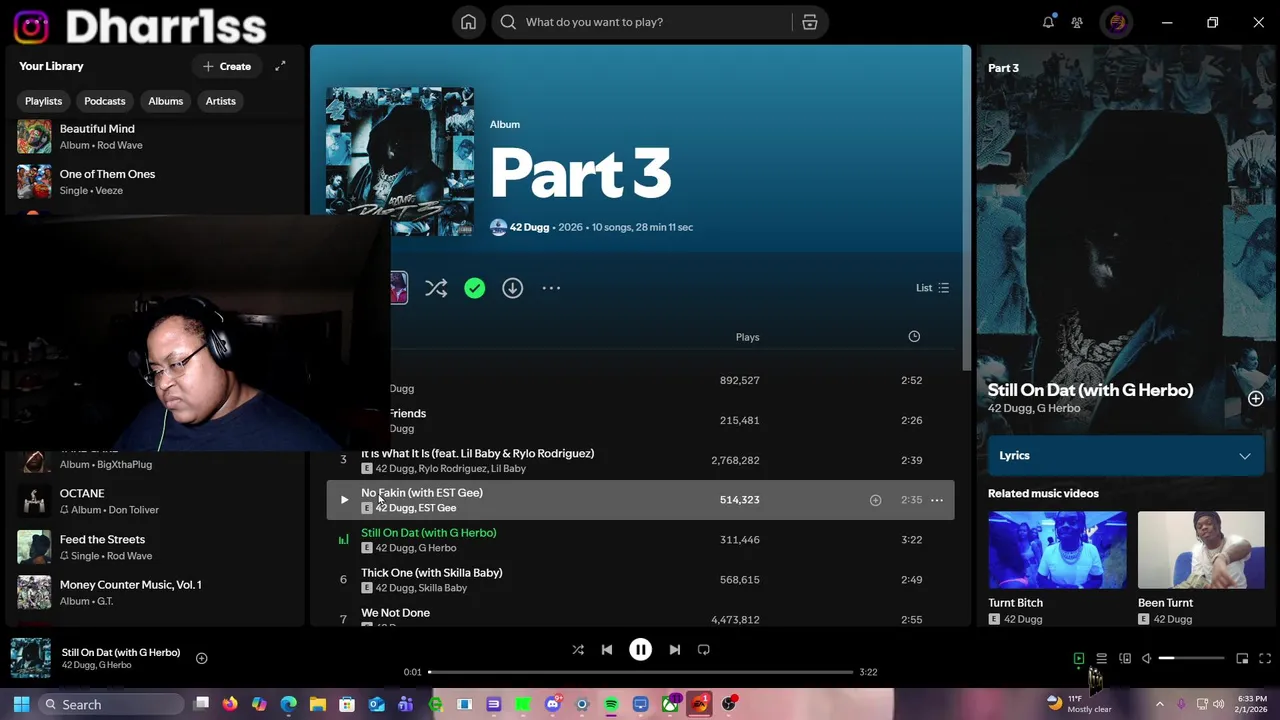The image size is (1280, 720).
Task: Add Still On Dat to library in right panel
Action: [1255, 398]
